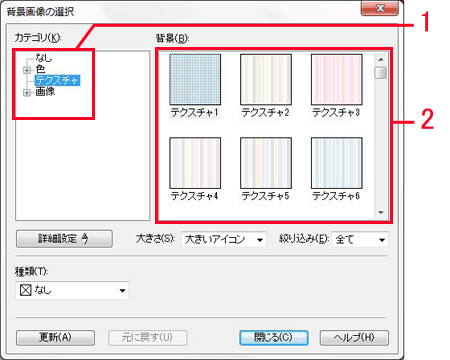Click the テクスチャ2 label text
This screenshot has height=360, width=450.
pyautogui.click(x=265, y=112)
